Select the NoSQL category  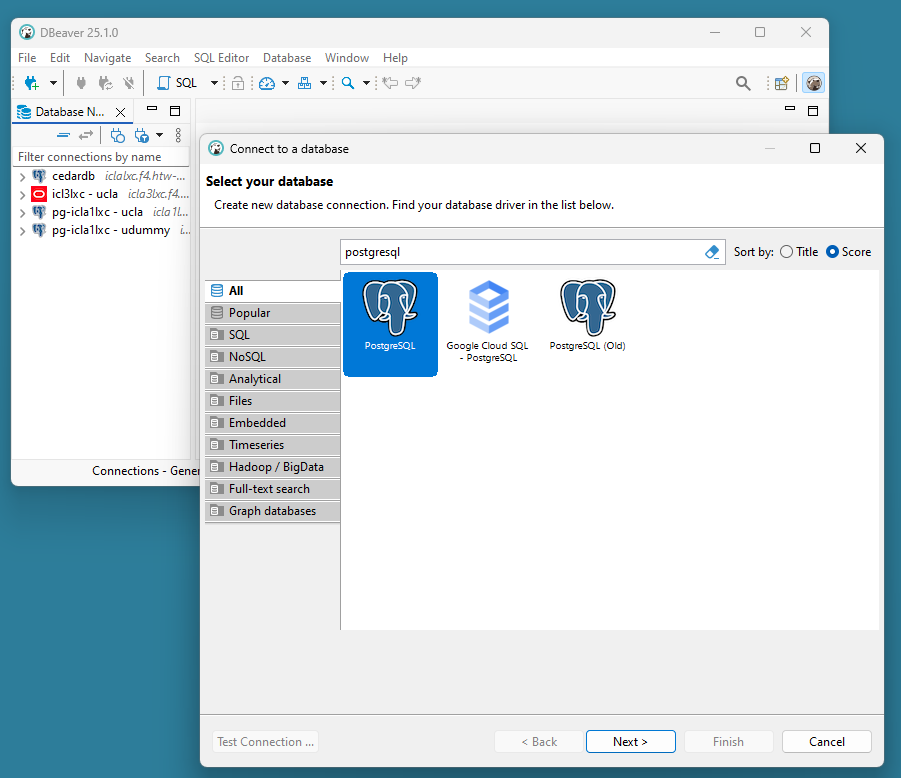pyautogui.click(x=272, y=357)
